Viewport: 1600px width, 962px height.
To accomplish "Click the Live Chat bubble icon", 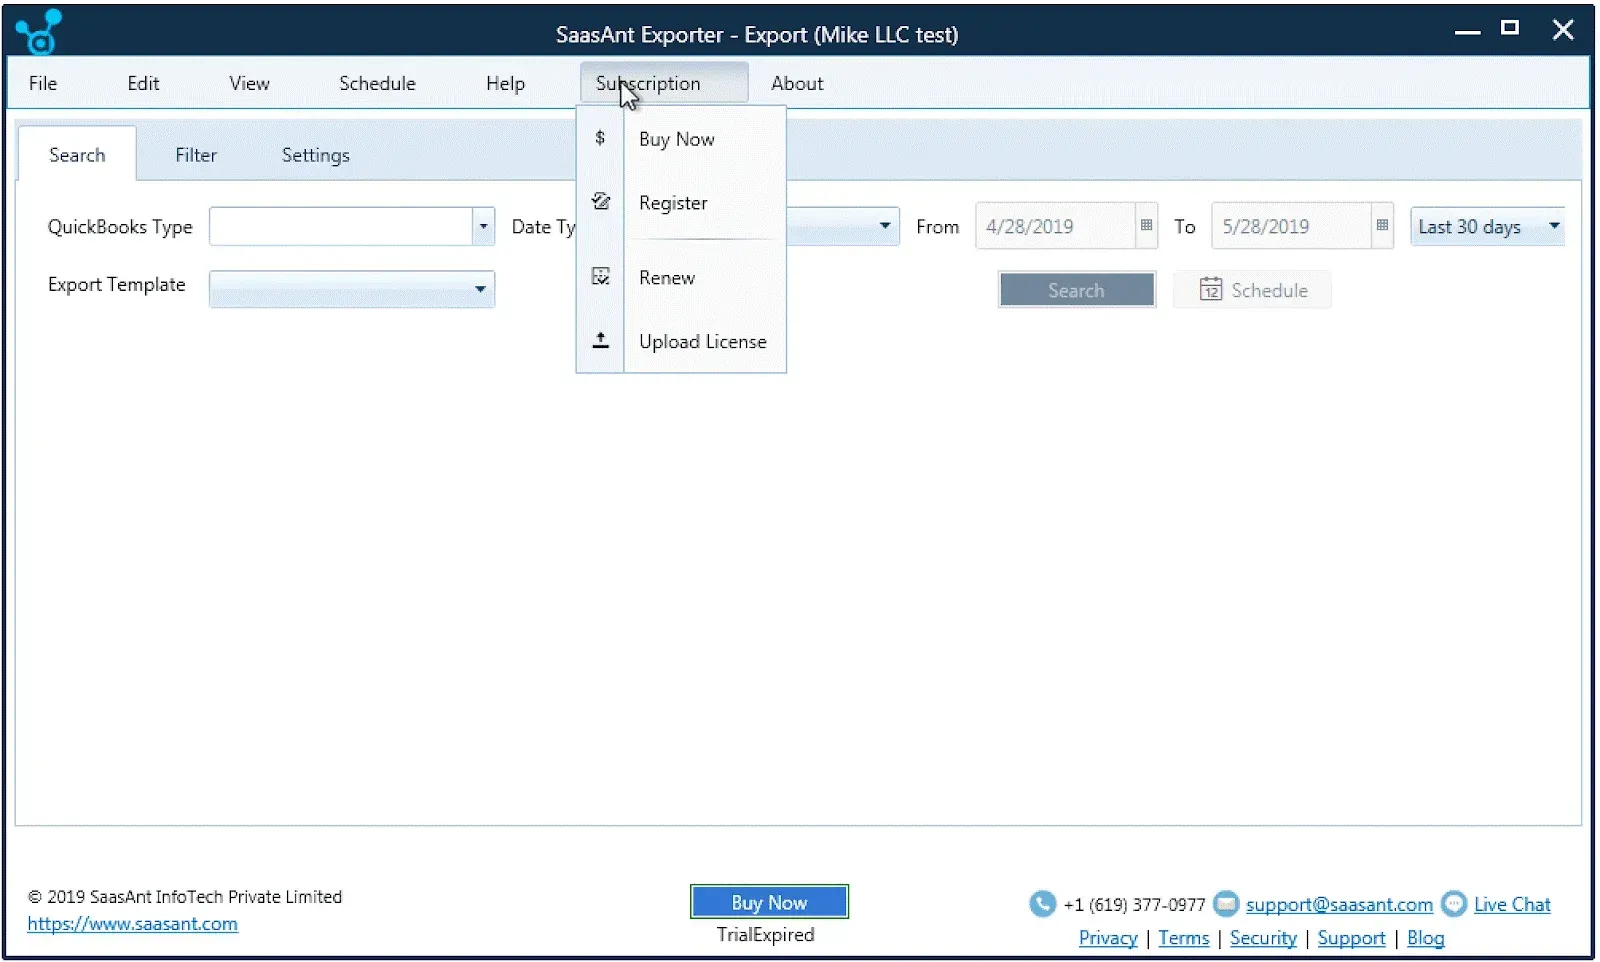I will coord(1454,904).
